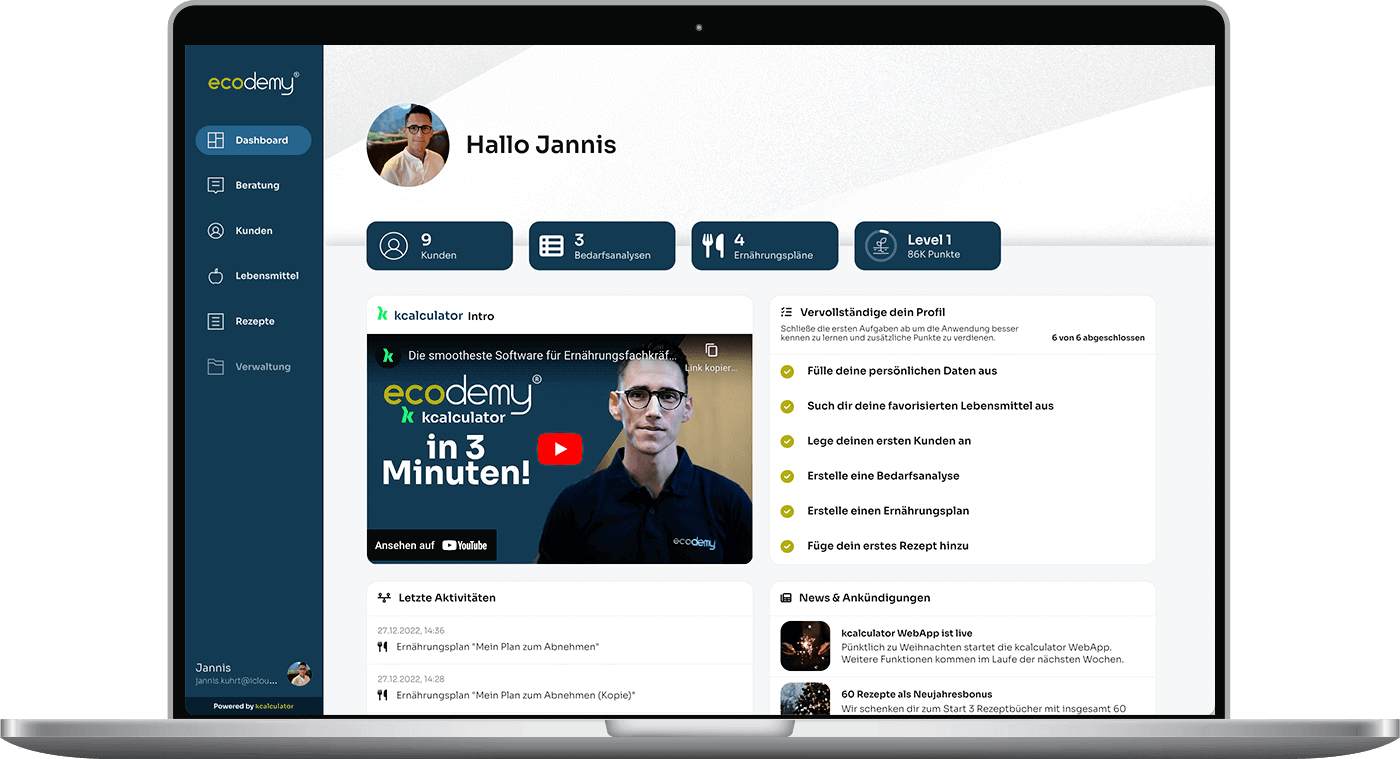The height and width of the screenshot is (759, 1400).
Task: Click the 4 Ernährungspläne stat card
Action: tap(764, 246)
